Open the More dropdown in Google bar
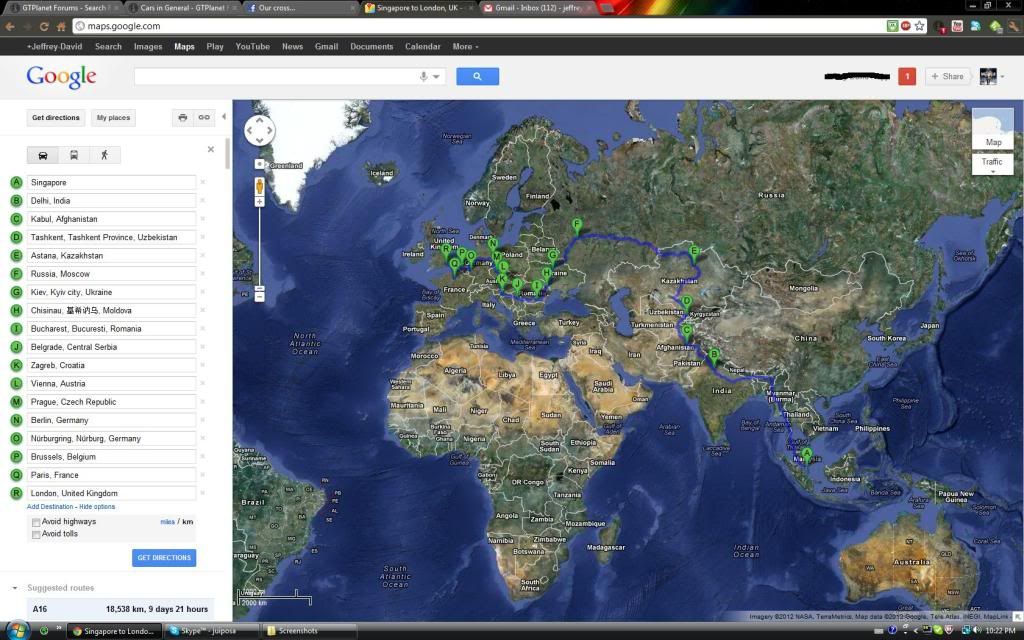This screenshot has width=1024, height=640. click(x=465, y=46)
